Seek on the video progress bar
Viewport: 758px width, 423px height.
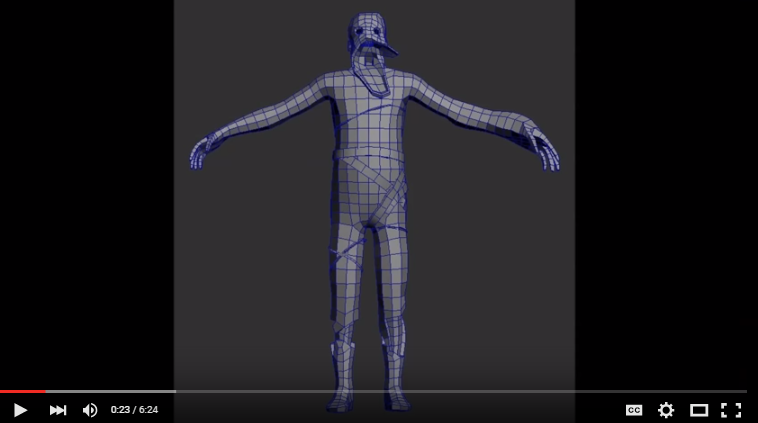[373, 391]
